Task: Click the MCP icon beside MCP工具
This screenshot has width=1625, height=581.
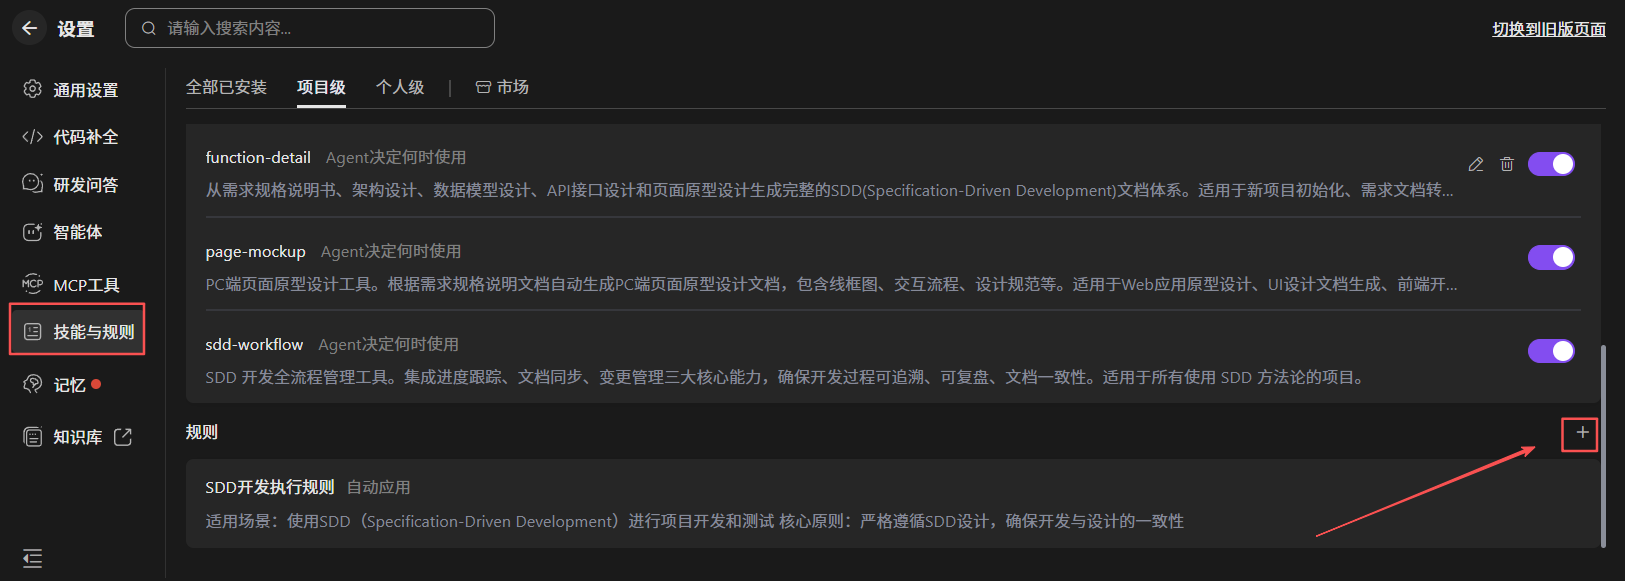Action: click(33, 284)
